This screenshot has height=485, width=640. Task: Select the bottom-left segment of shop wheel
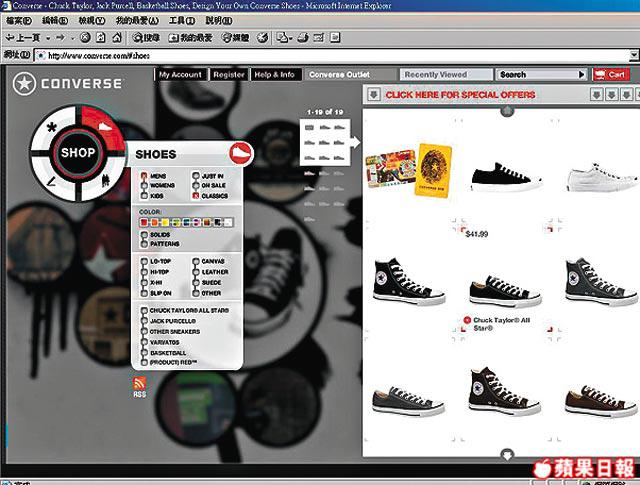click(52, 180)
